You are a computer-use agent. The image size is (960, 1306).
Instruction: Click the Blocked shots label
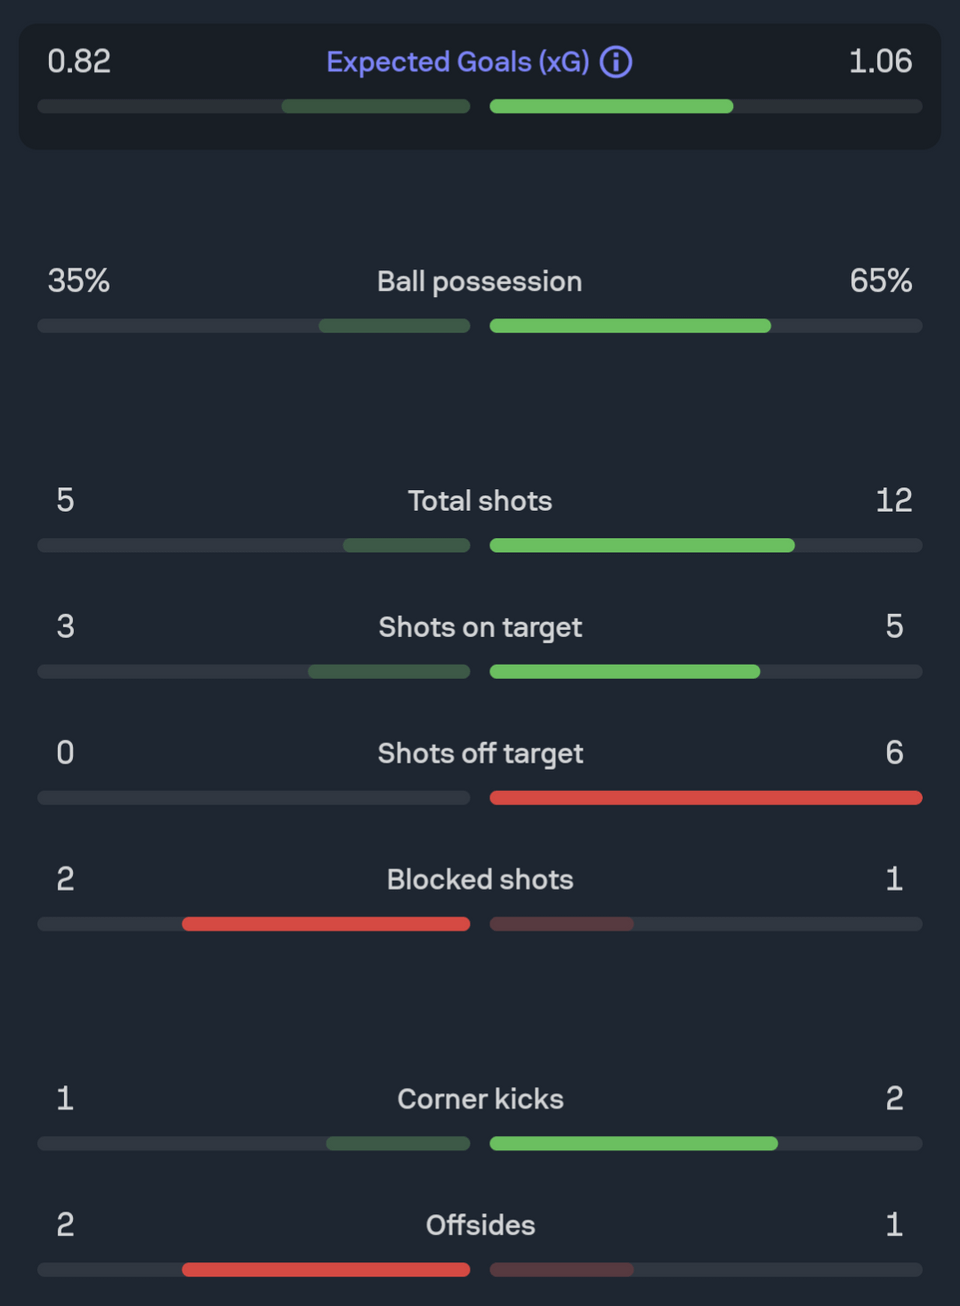480,880
